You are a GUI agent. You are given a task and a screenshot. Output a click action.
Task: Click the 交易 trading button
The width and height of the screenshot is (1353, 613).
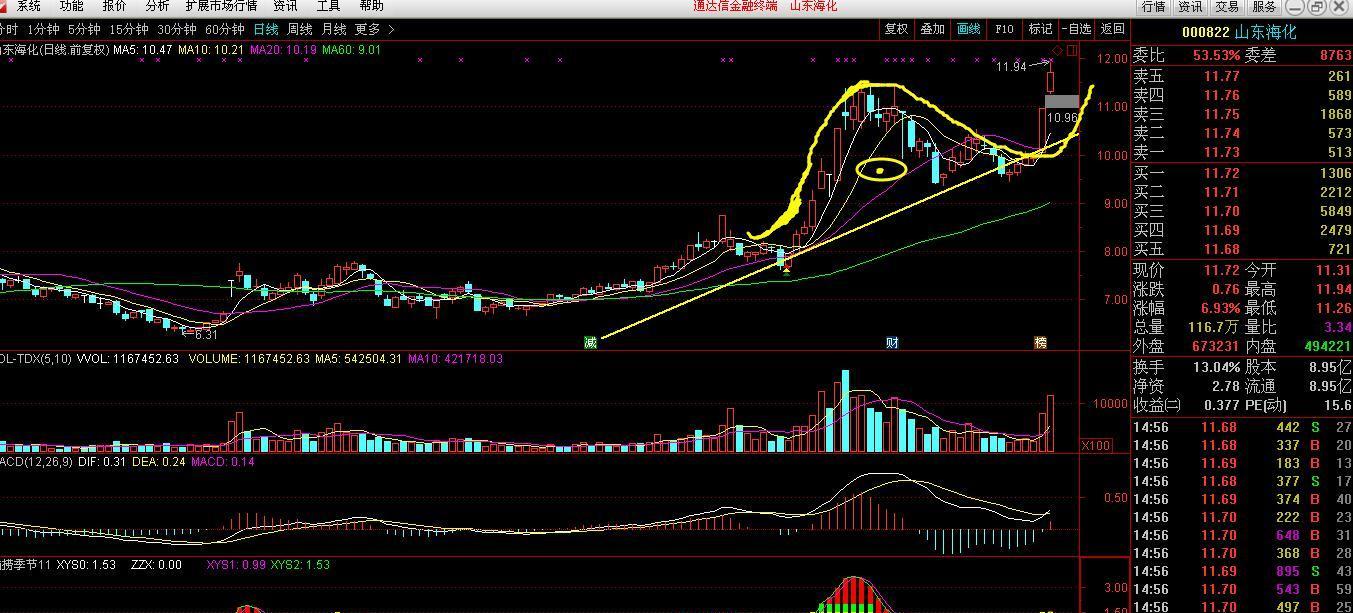coord(1226,6)
